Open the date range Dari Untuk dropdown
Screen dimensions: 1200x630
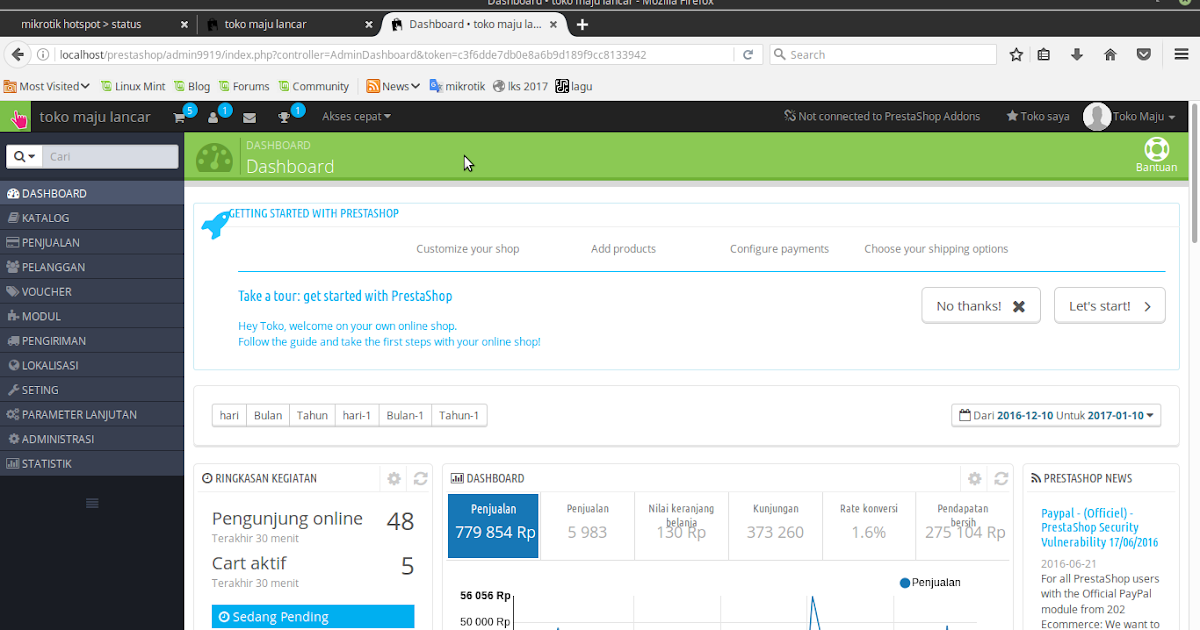1056,415
